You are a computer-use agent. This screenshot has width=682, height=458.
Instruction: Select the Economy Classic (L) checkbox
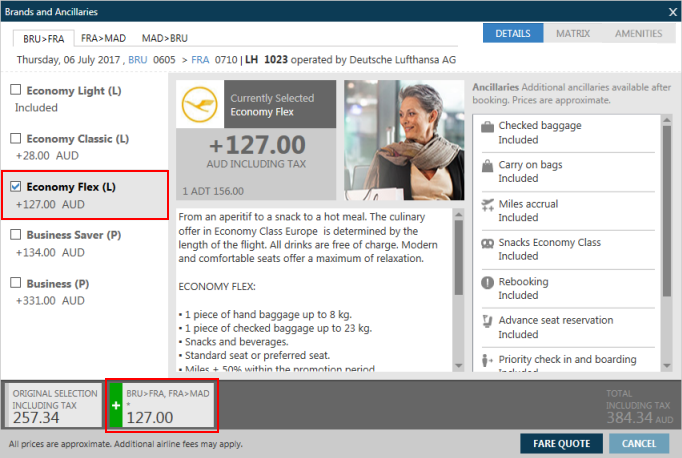coord(16,139)
